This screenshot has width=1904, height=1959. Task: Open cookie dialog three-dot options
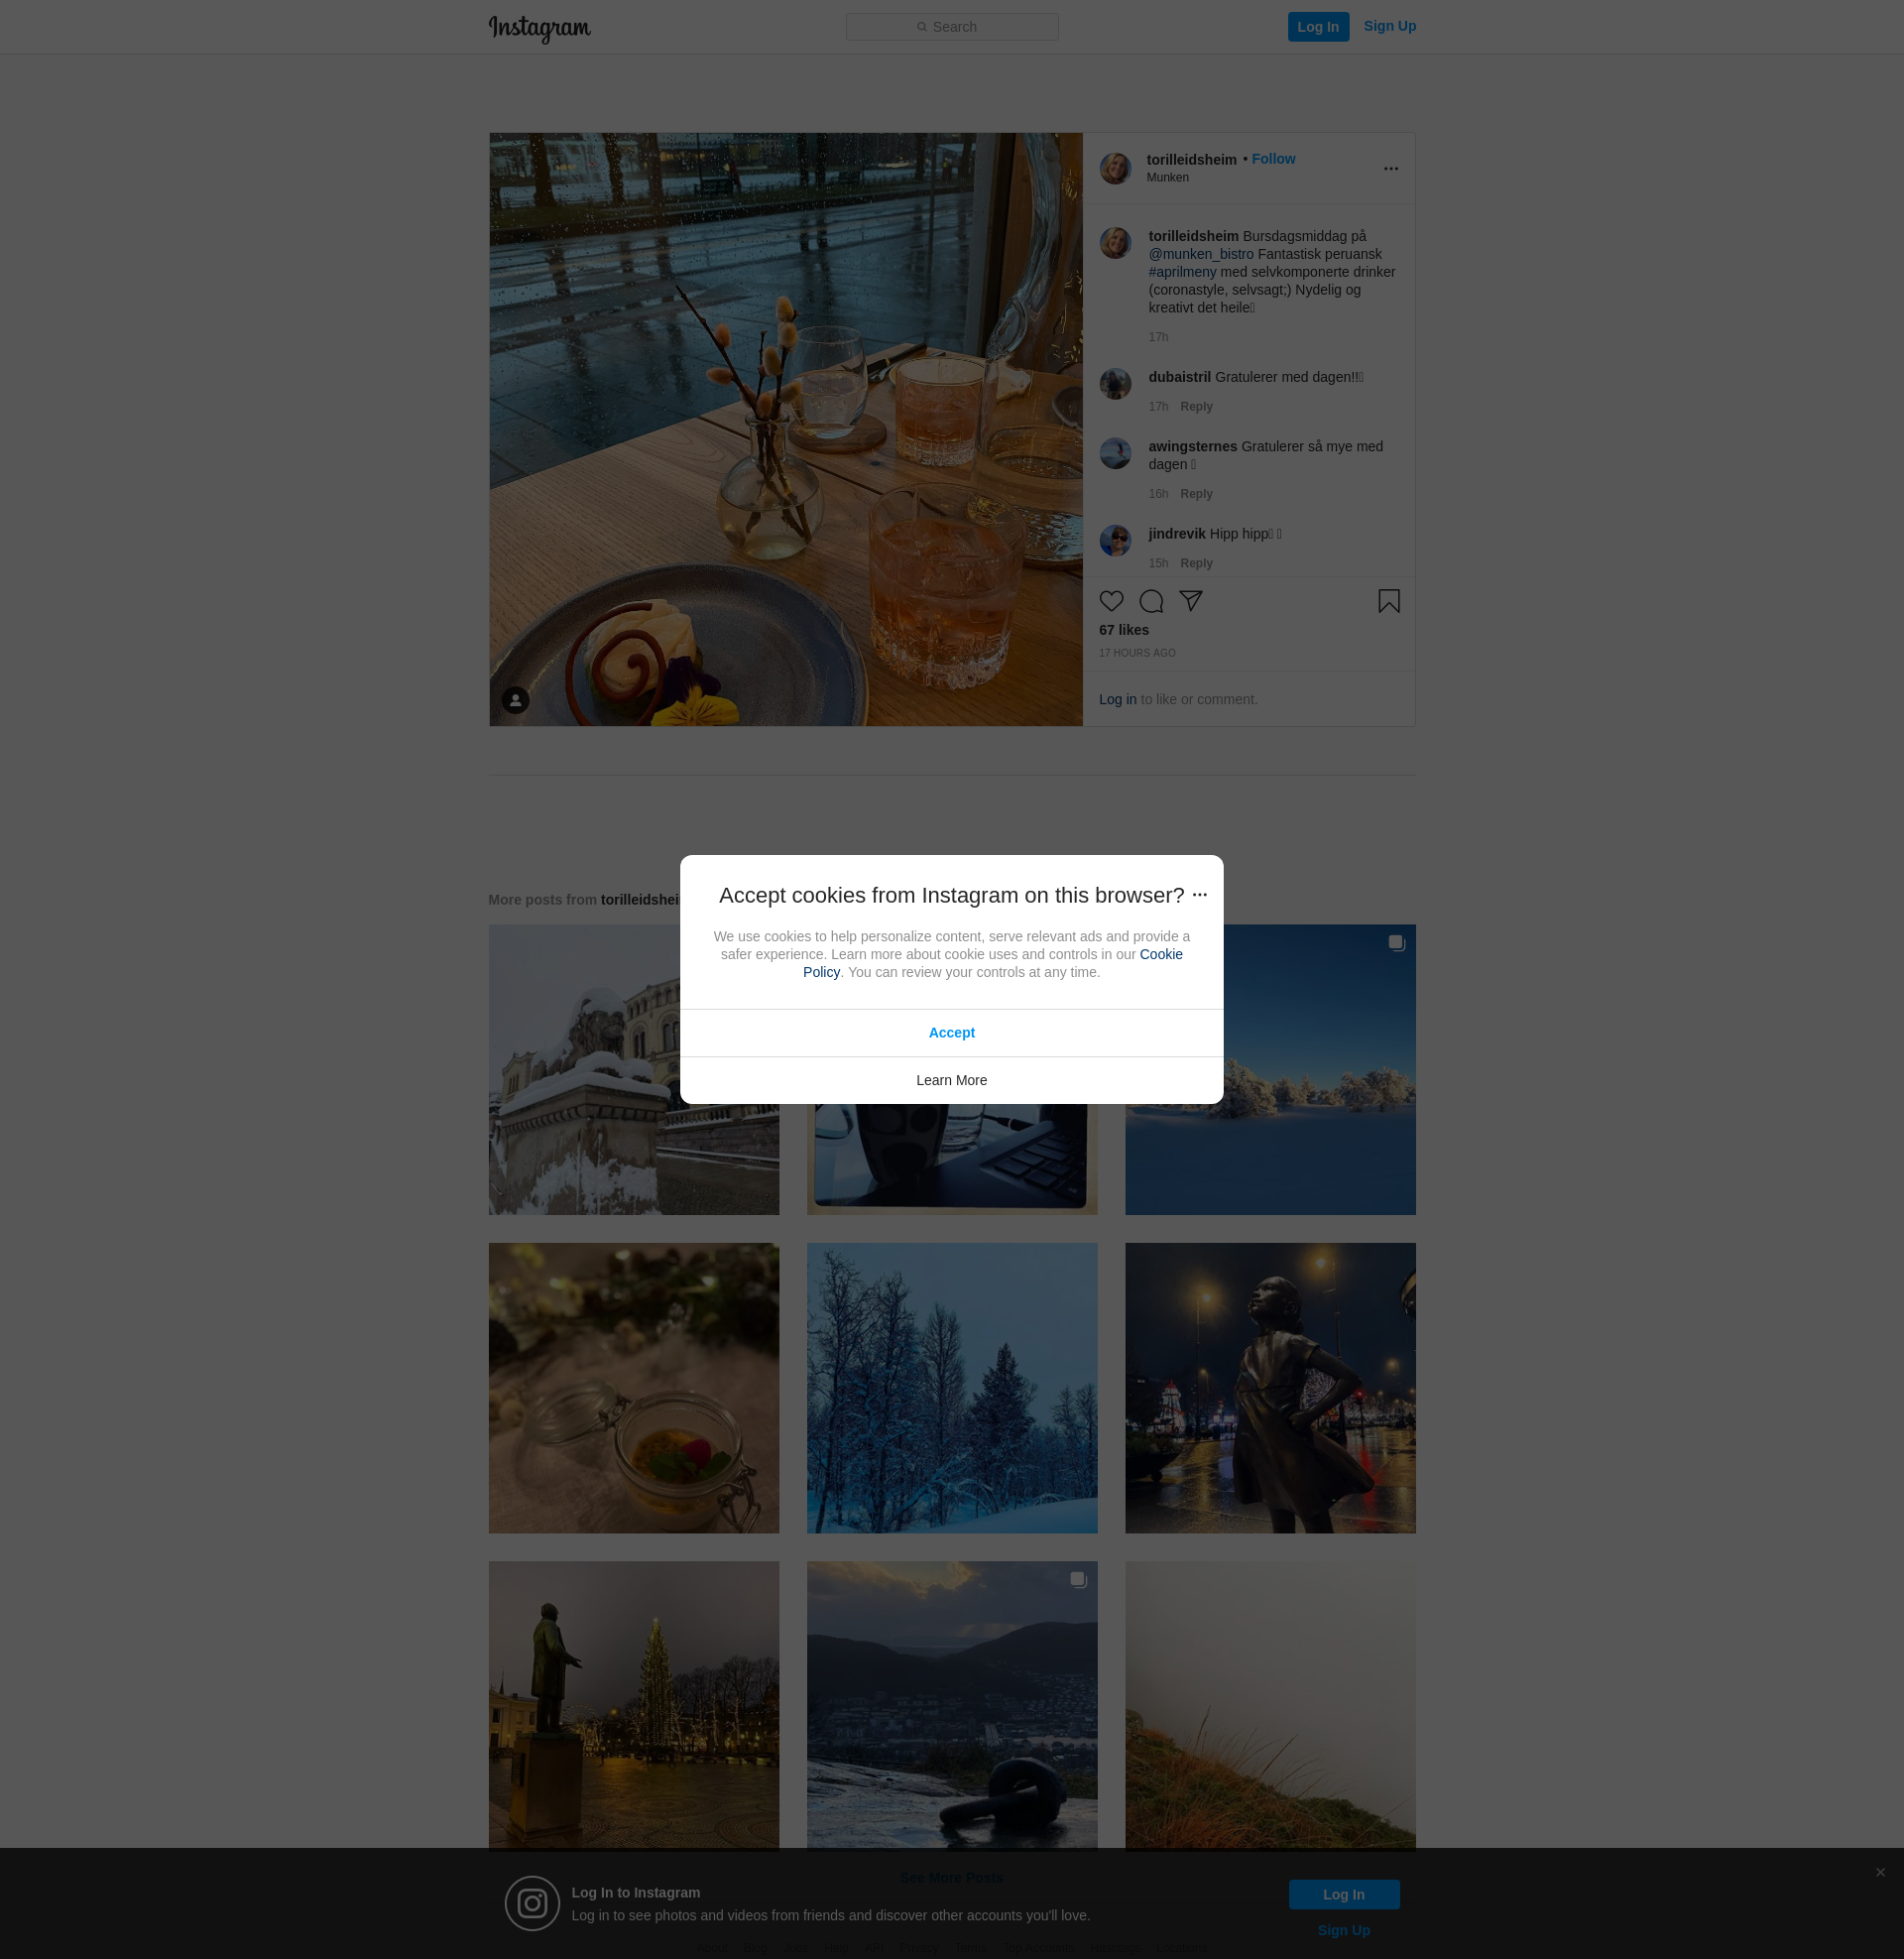click(x=1199, y=895)
